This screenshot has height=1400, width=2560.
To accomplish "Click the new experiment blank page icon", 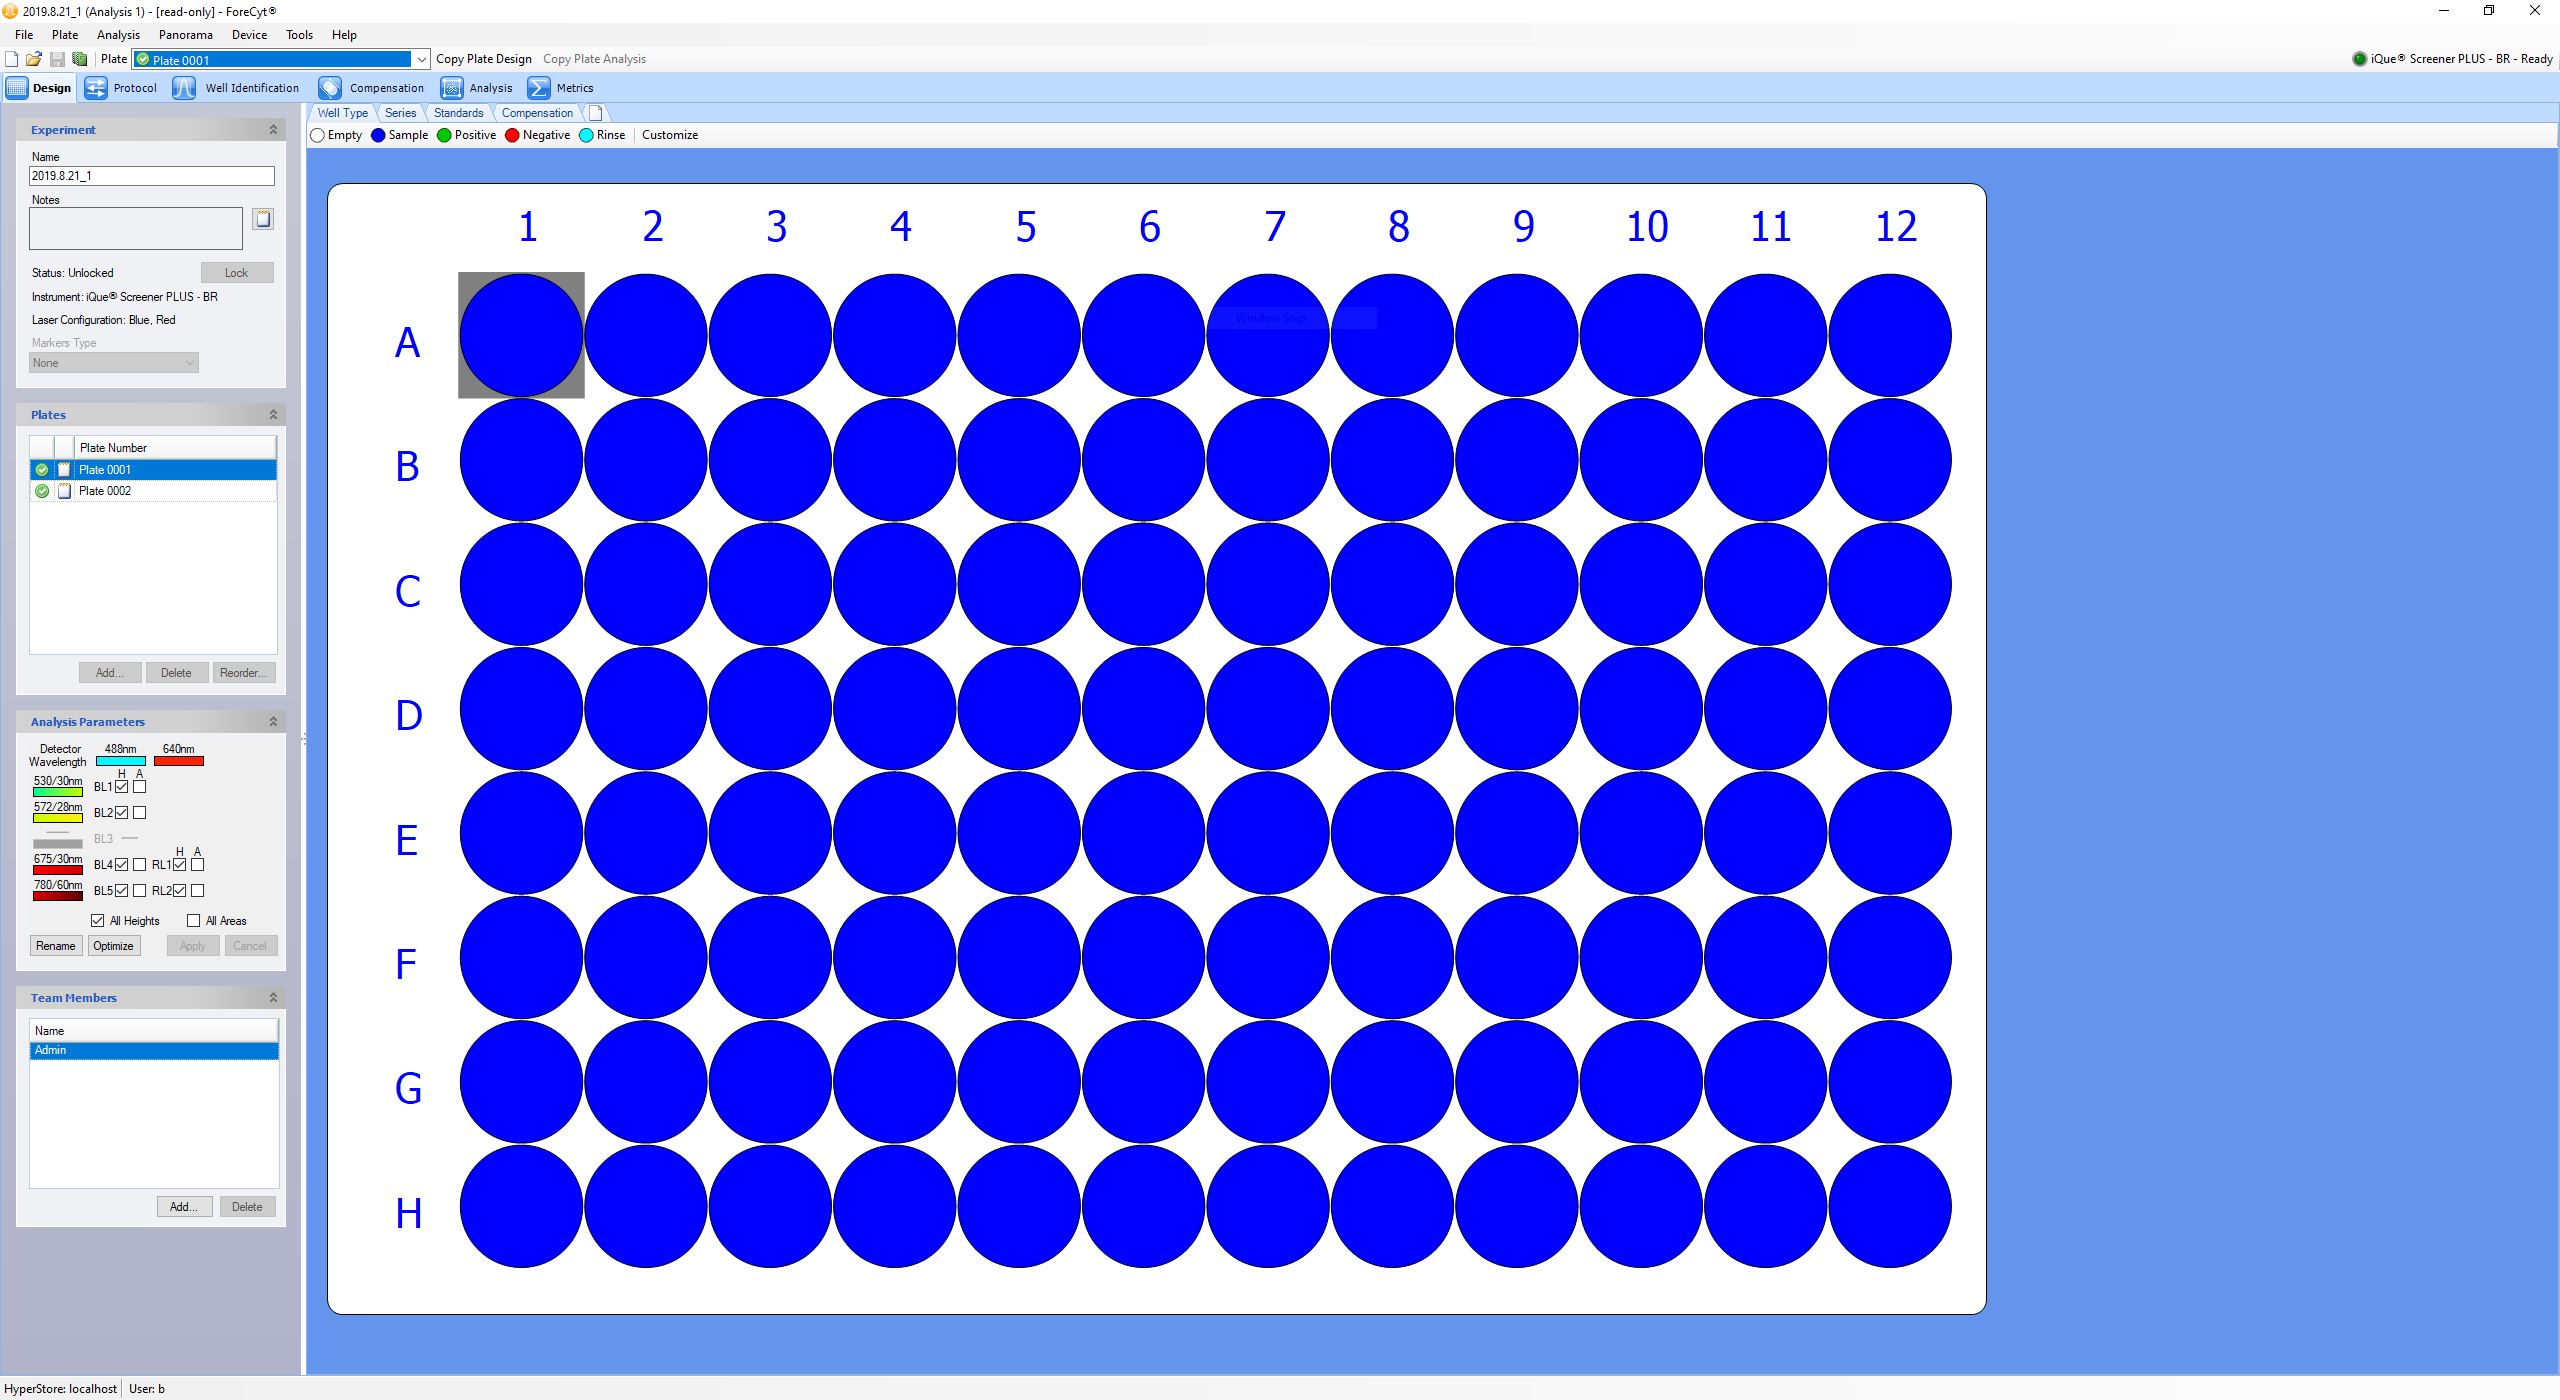I will tap(12, 59).
